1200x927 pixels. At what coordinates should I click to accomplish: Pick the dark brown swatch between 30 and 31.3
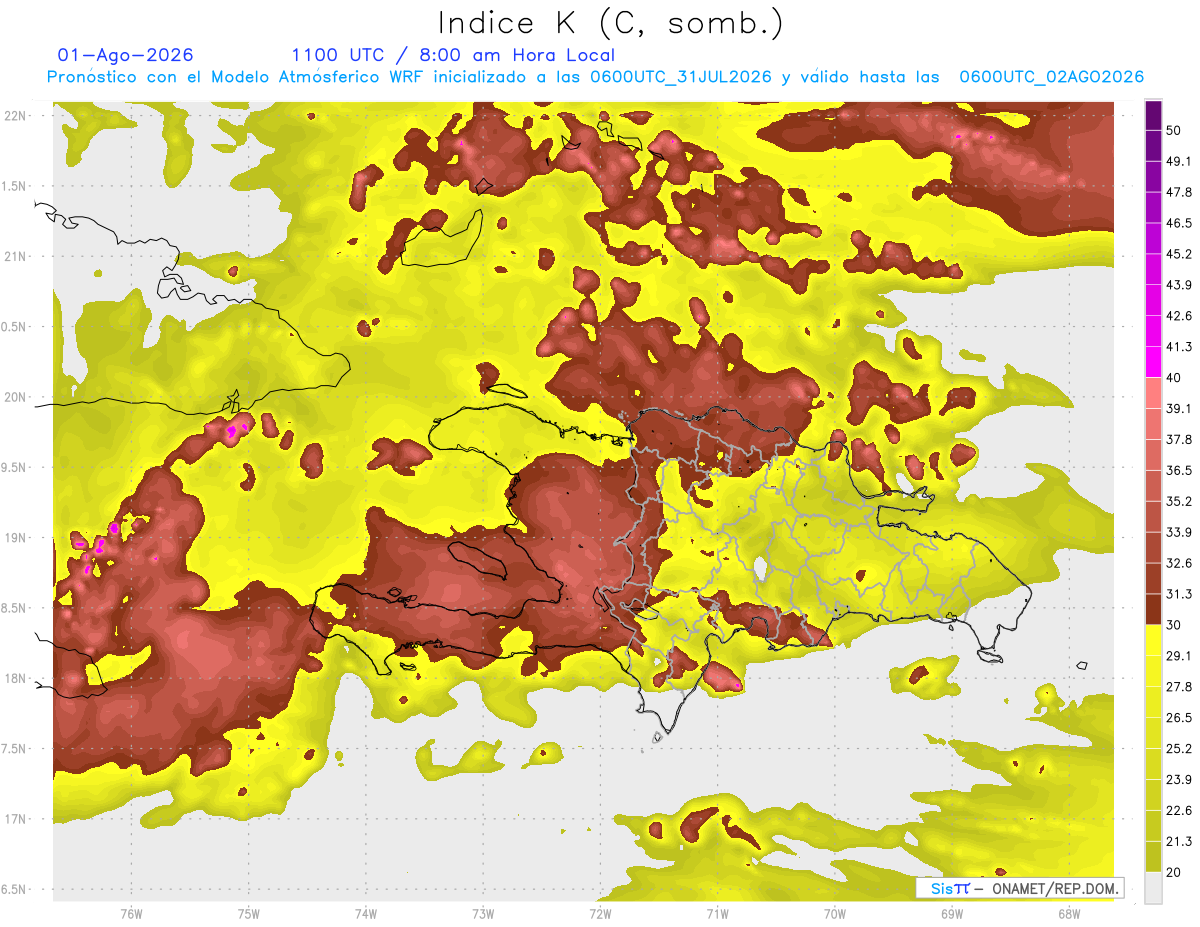[1153, 610]
